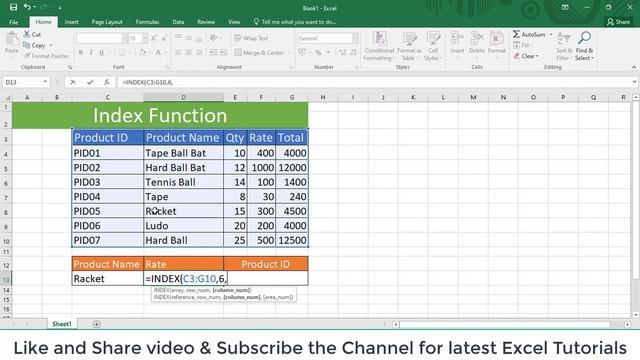Click the Orientation text angle icon
This screenshot has width=640, height=360.
(x=214, y=38)
